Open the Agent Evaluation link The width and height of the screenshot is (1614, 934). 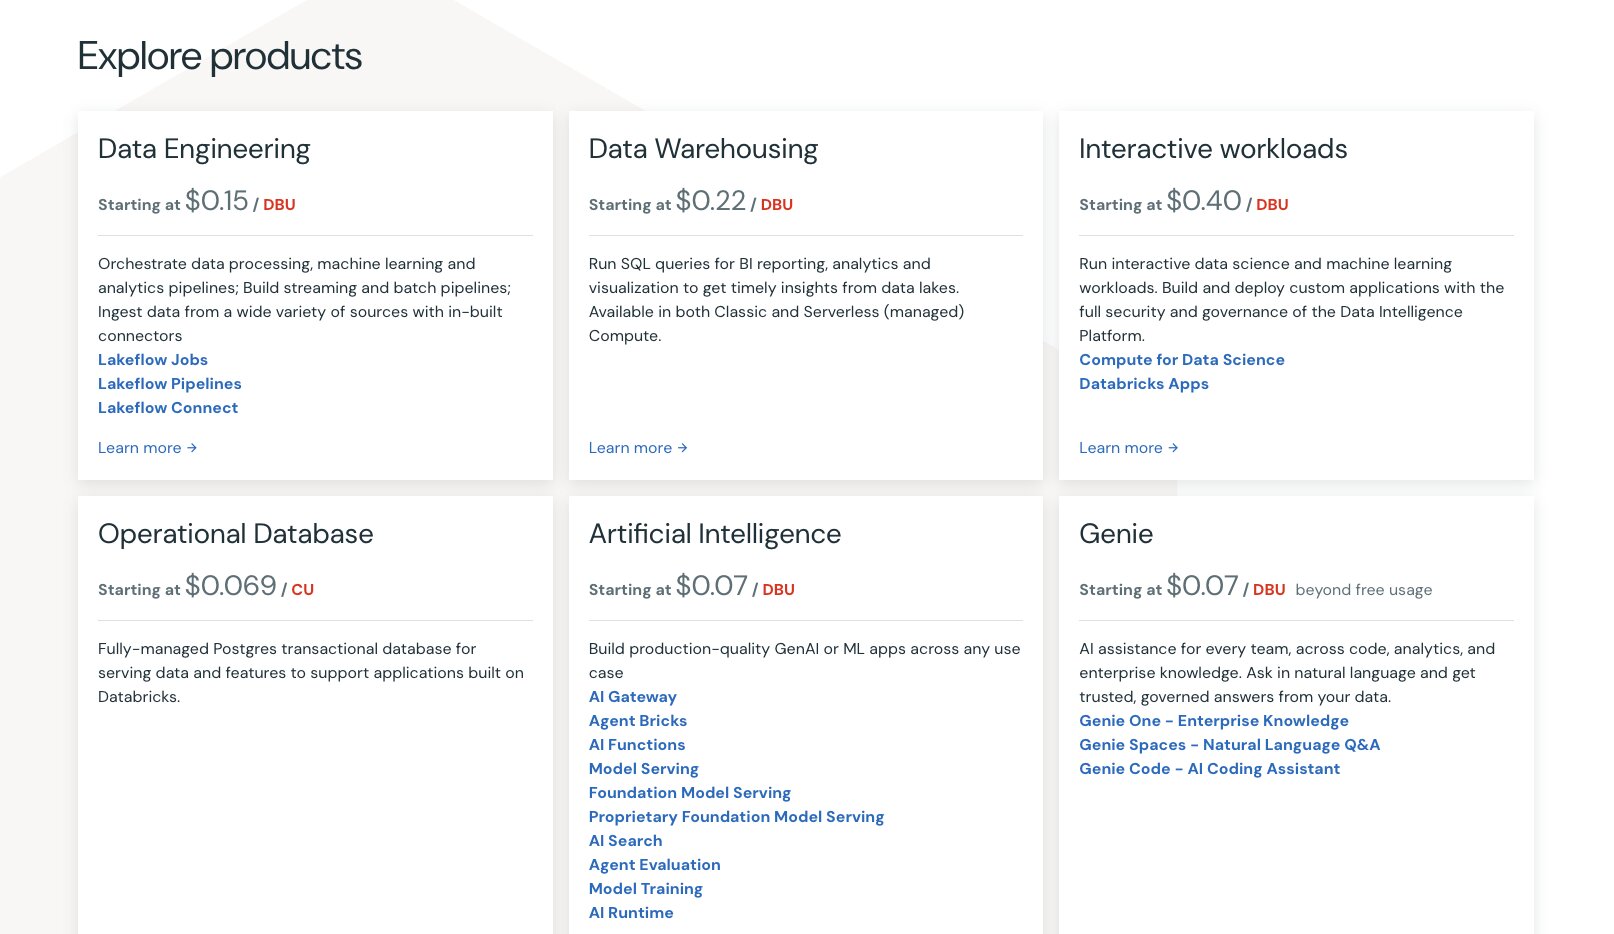(x=655, y=865)
